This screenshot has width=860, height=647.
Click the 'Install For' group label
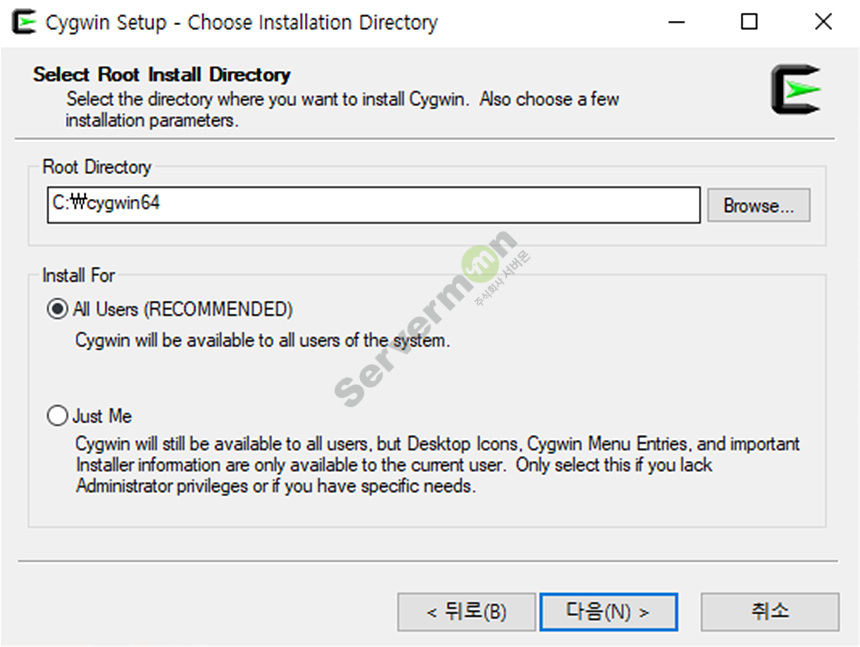[x=78, y=275]
